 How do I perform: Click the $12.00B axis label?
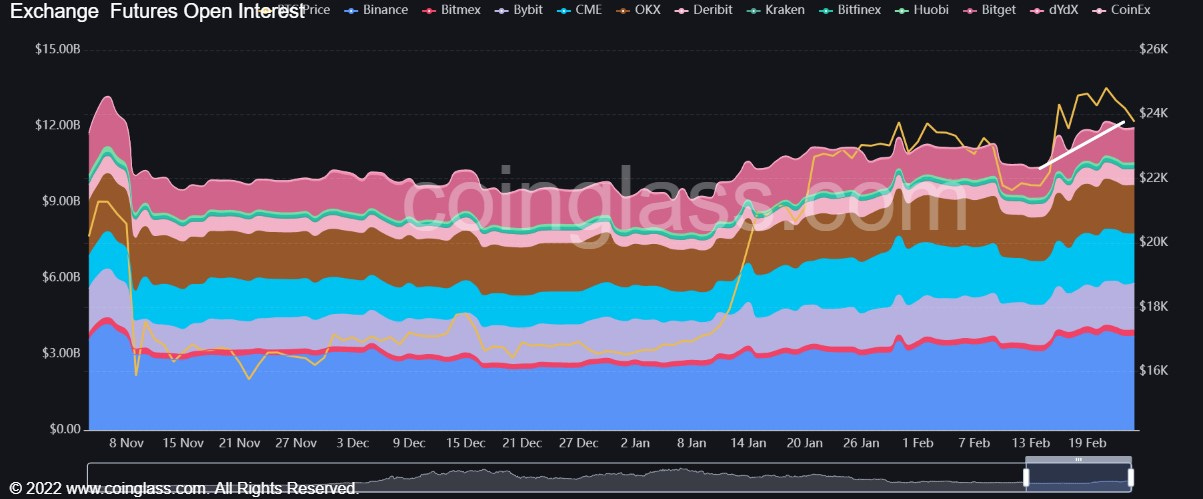56,125
